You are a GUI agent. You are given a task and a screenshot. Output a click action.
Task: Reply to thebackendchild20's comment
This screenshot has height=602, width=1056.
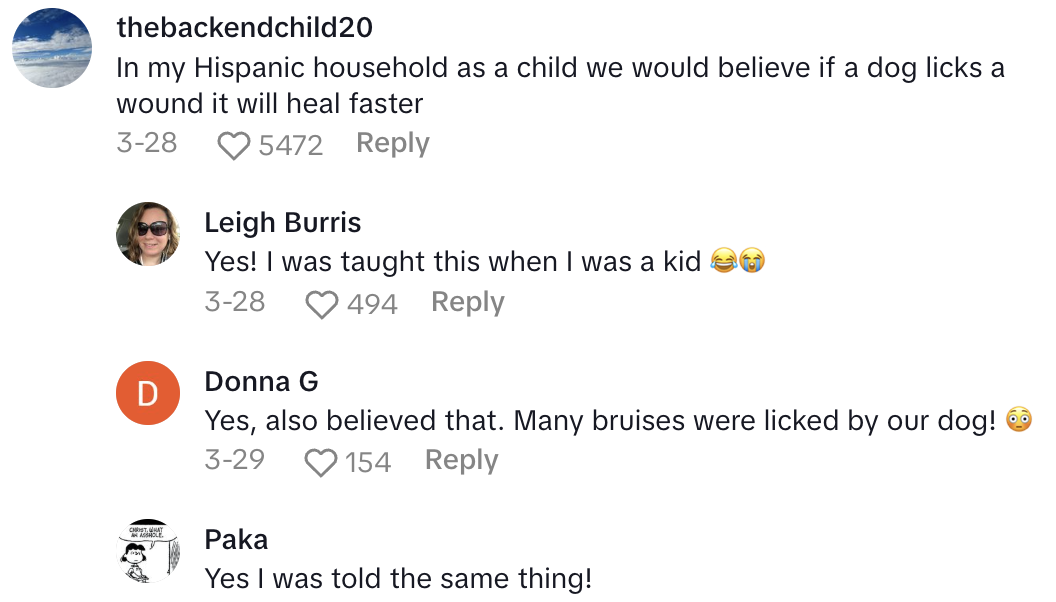click(392, 144)
